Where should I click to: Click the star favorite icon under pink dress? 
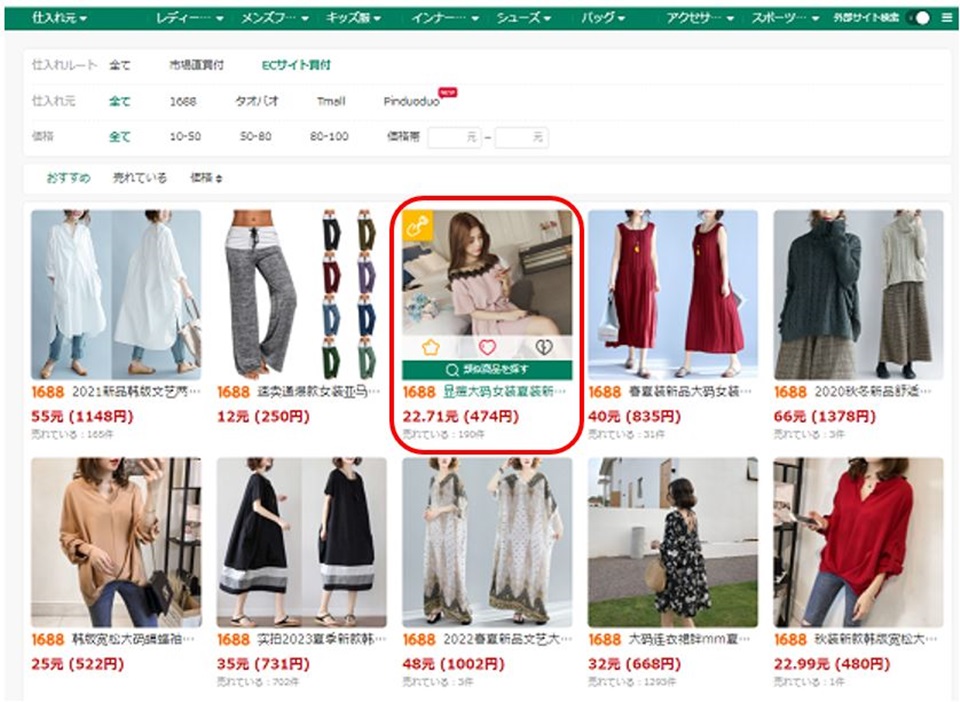[x=431, y=348]
